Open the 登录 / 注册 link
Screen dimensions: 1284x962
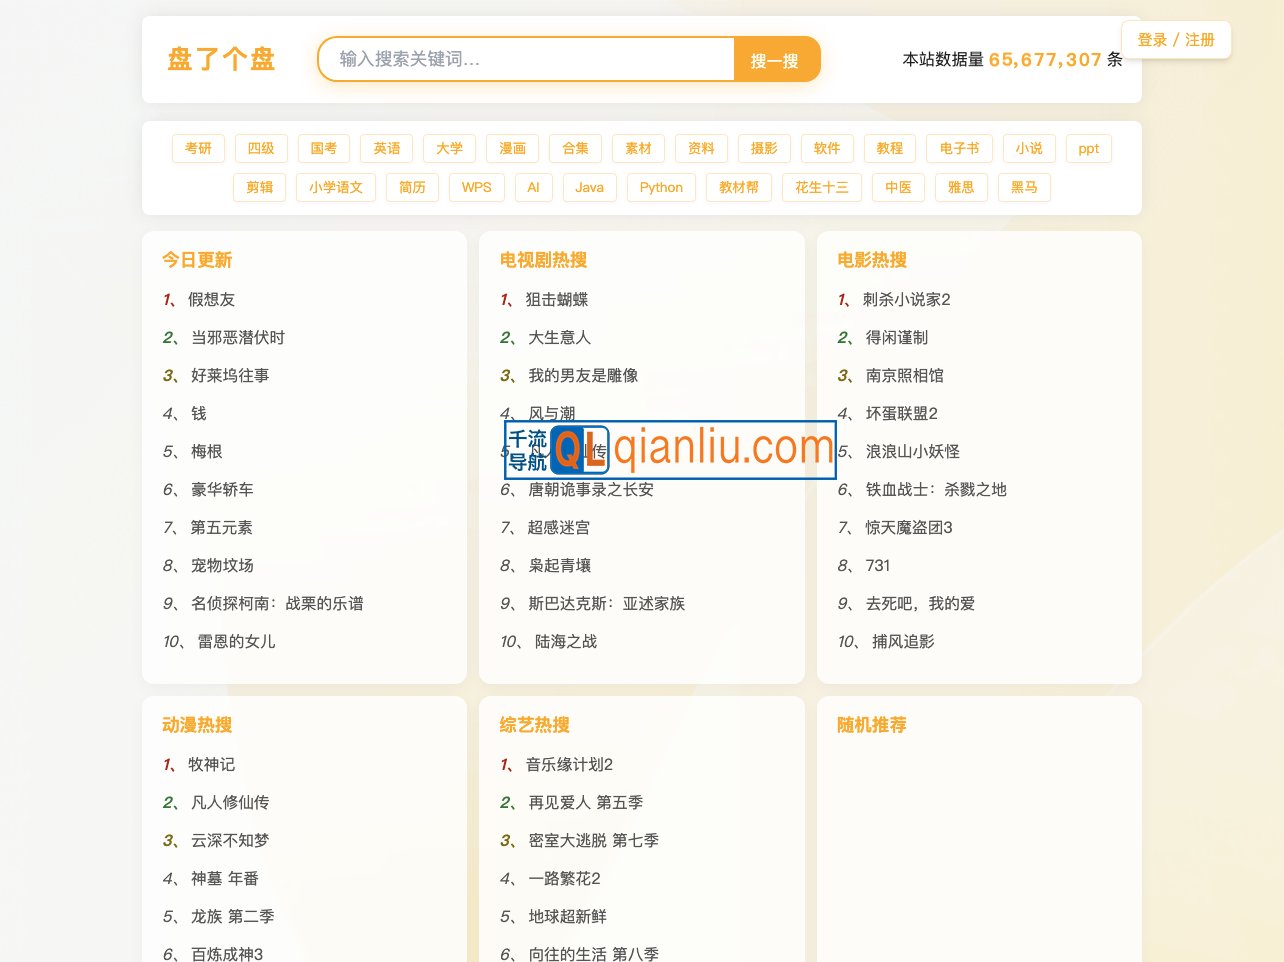click(x=1176, y=40)
